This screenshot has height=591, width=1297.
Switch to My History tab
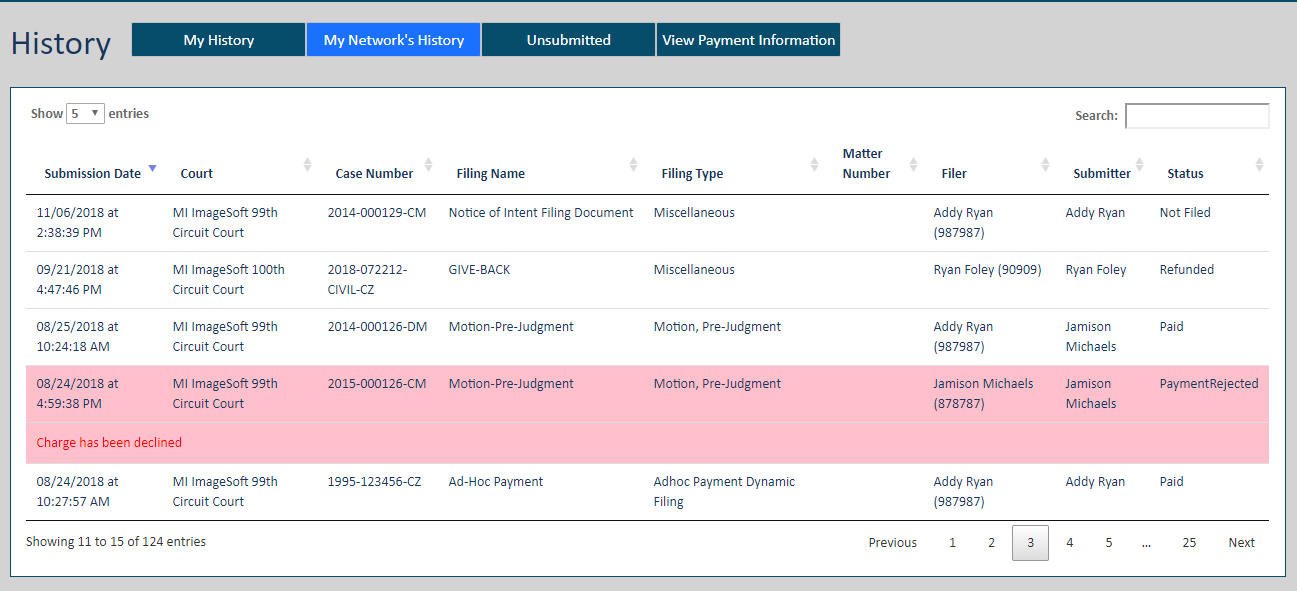coord(218,40)
